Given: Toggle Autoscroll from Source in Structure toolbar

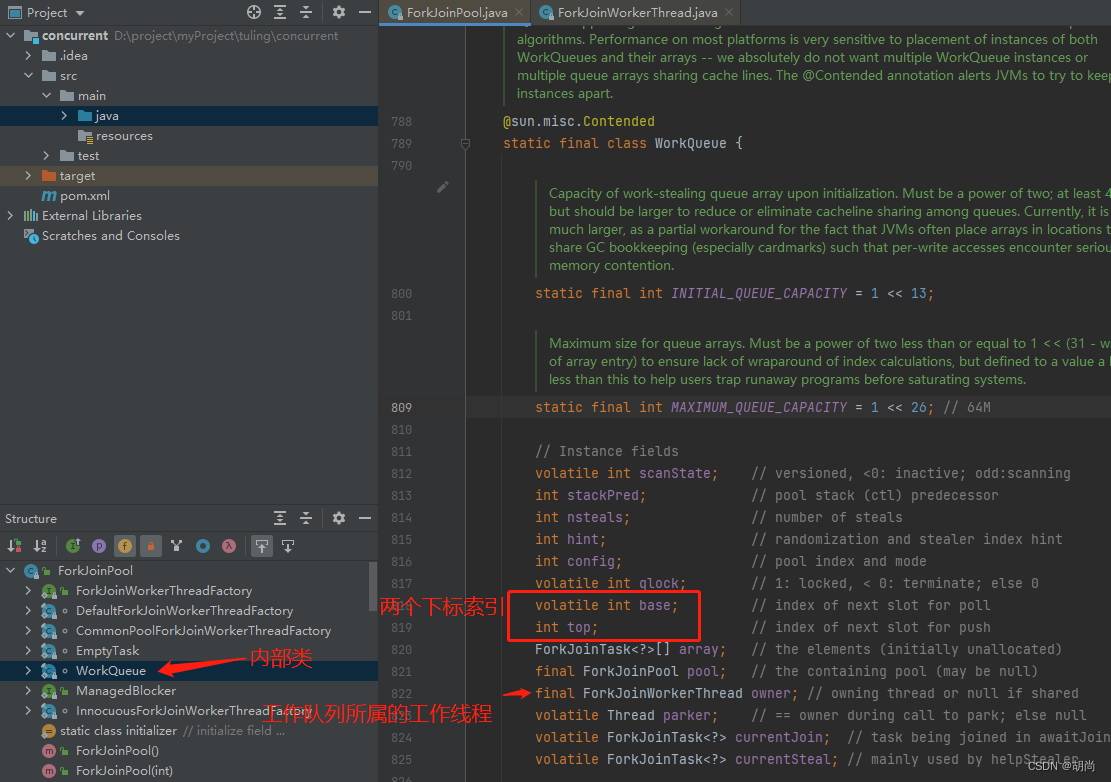Looking at the screenshot, I should click(x=288, y=545).
